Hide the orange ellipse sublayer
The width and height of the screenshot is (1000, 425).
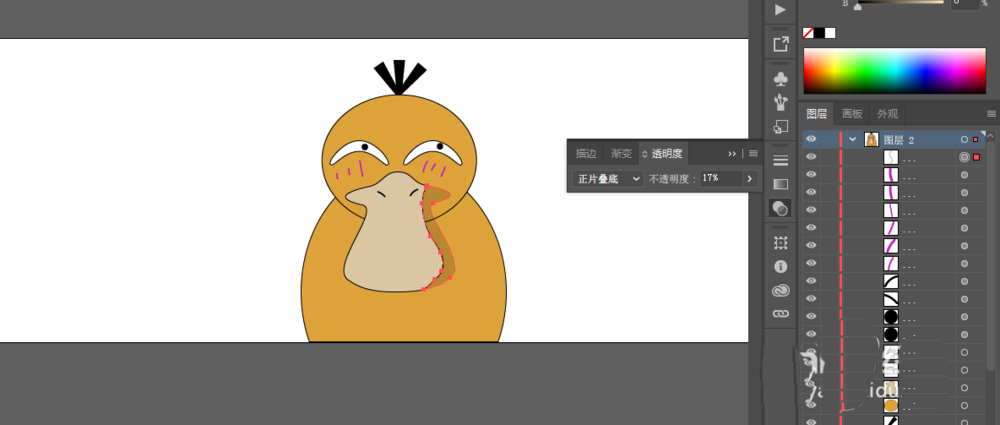811,405
